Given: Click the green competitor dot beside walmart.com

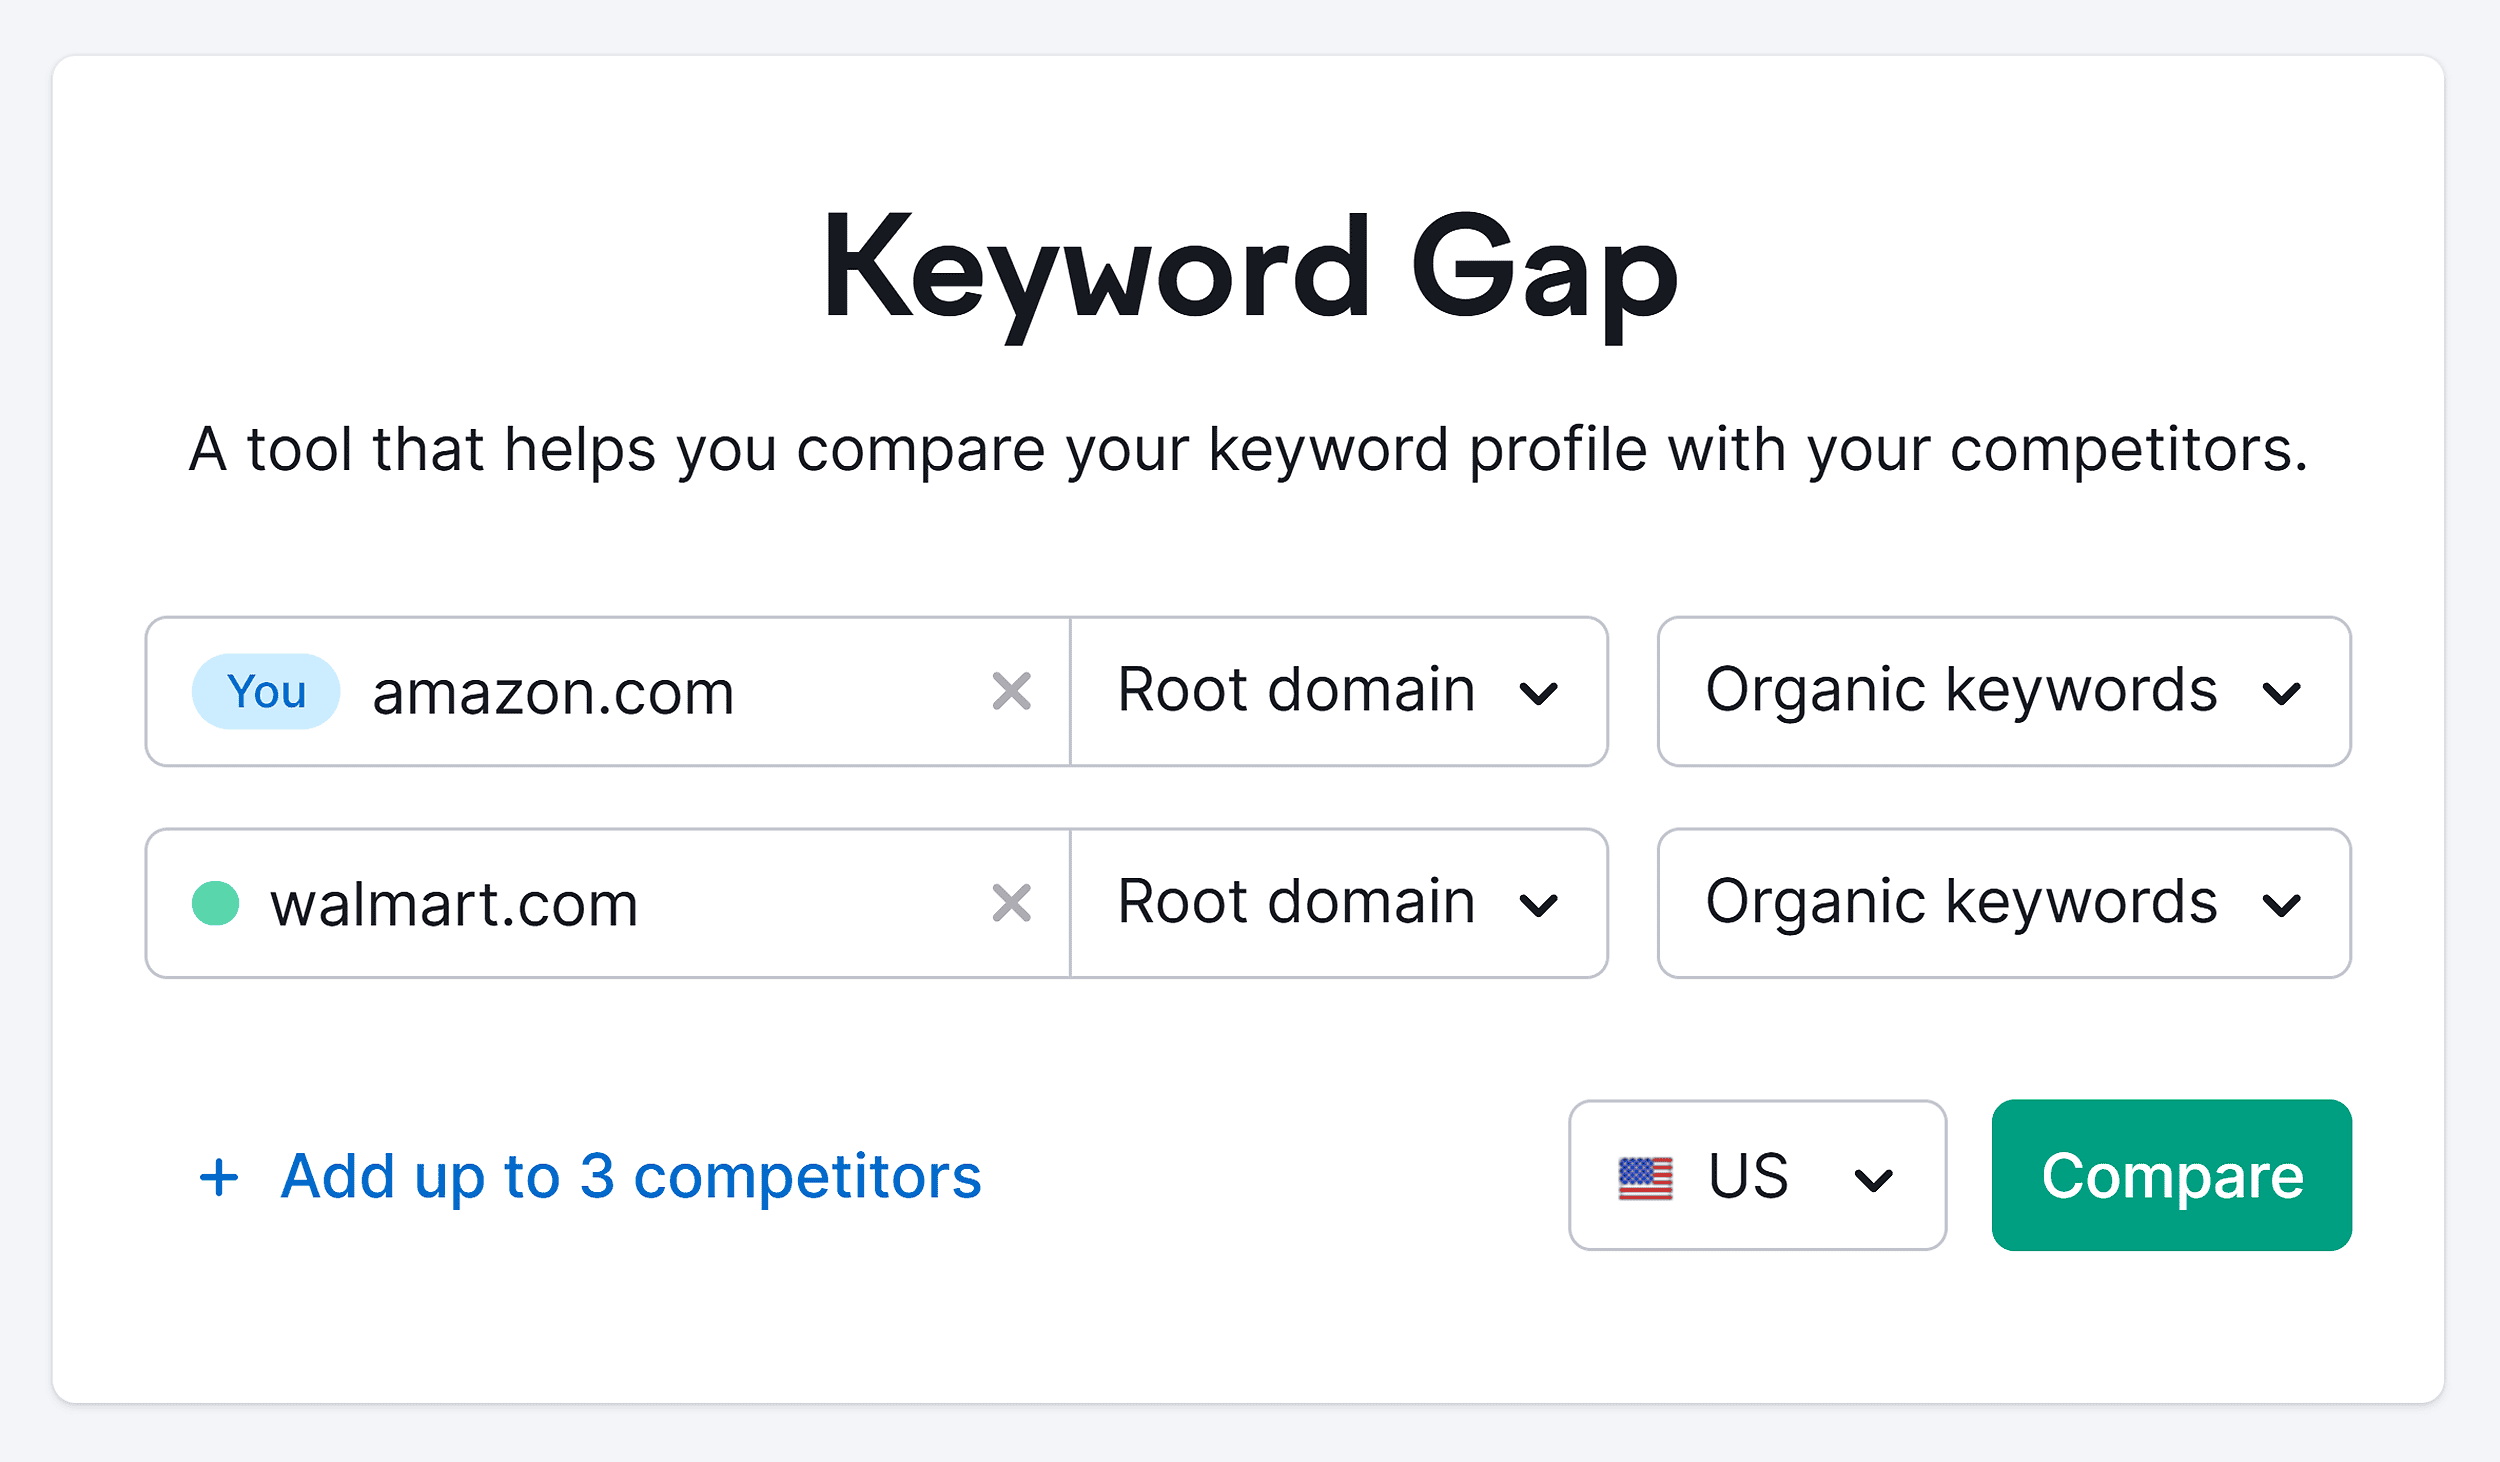Looking at the screenshot, I should click(213, 902).
